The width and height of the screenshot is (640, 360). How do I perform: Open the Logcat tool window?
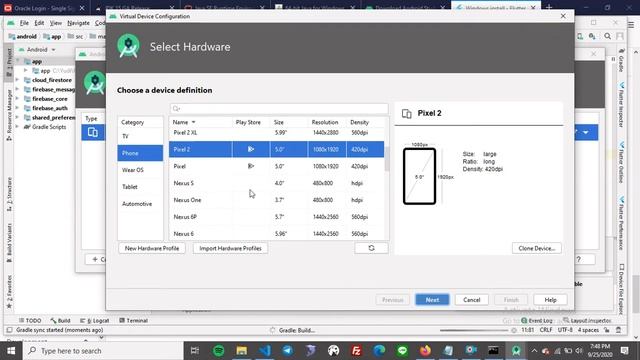point(95,320)
